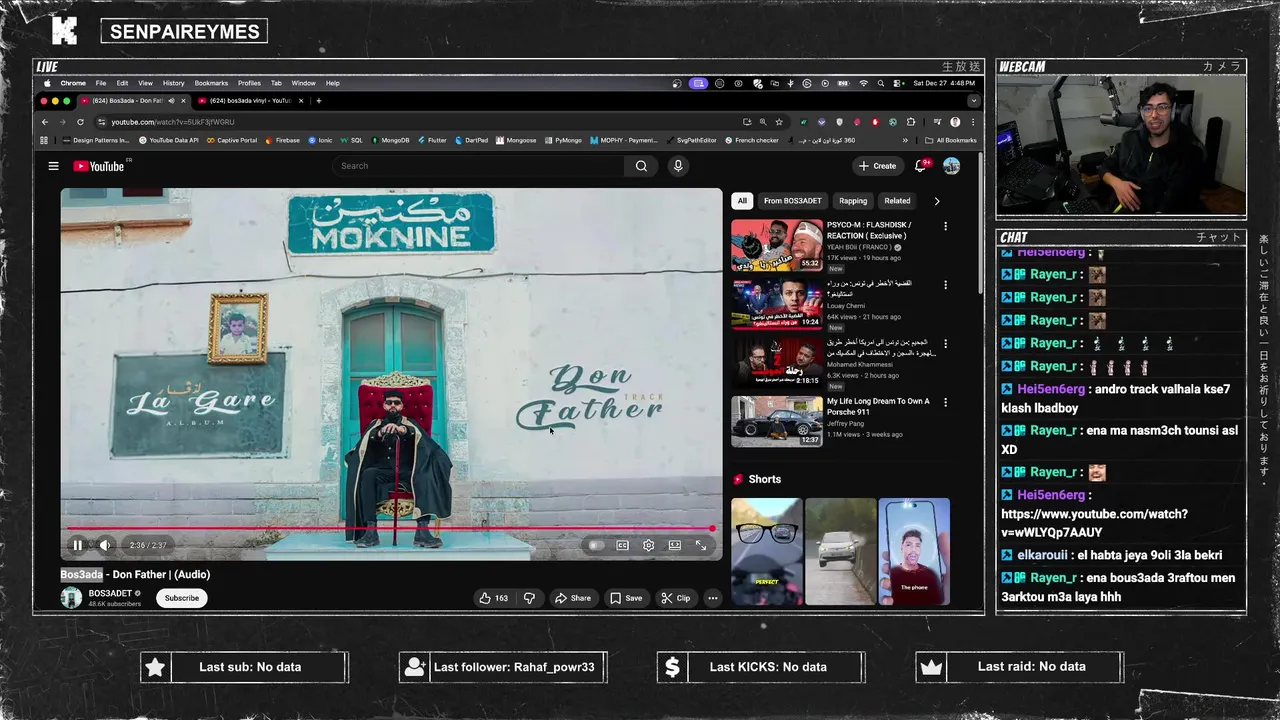Open the All Bookmarks folder
1280x720 pixels.
click(x=950, y=140)
